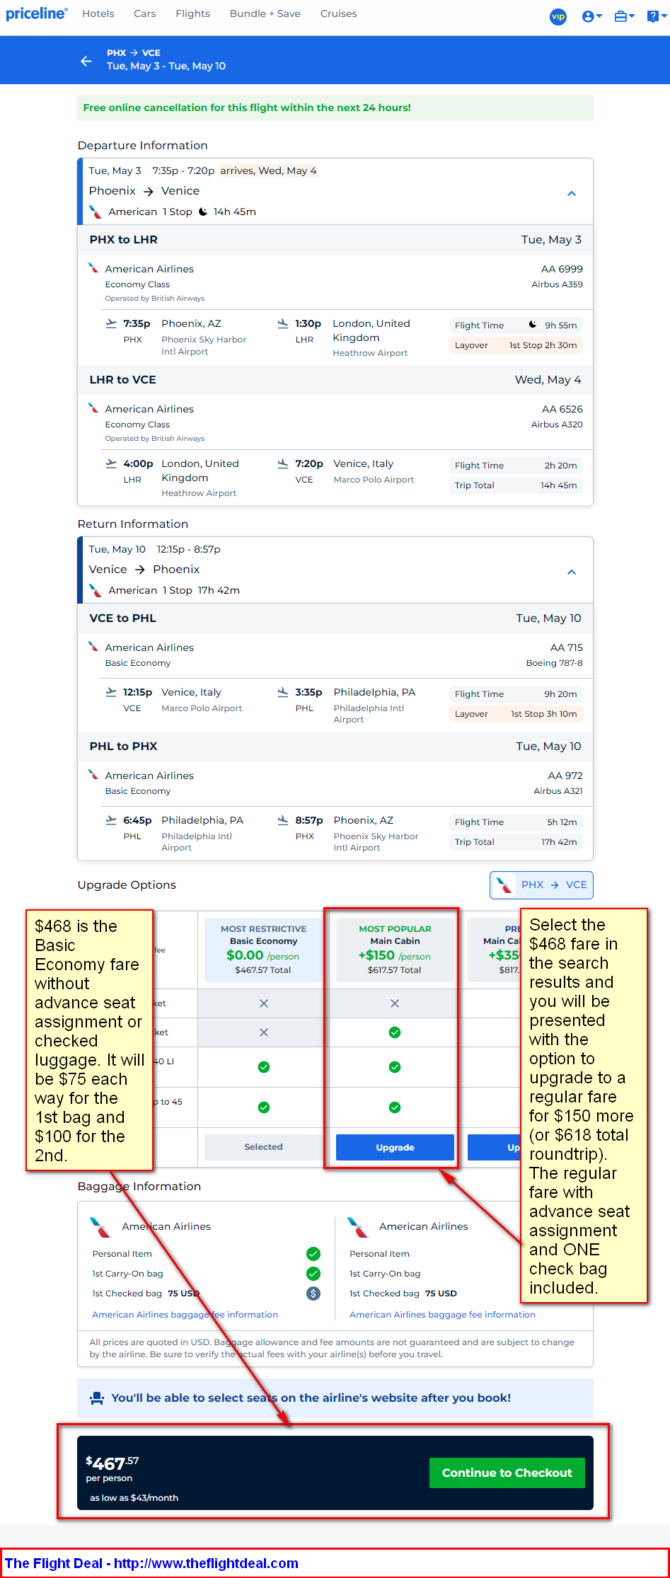Collapse the Venice to Phoenix return details
This screenshot has height=1578, width=670.
coord(572,572)
